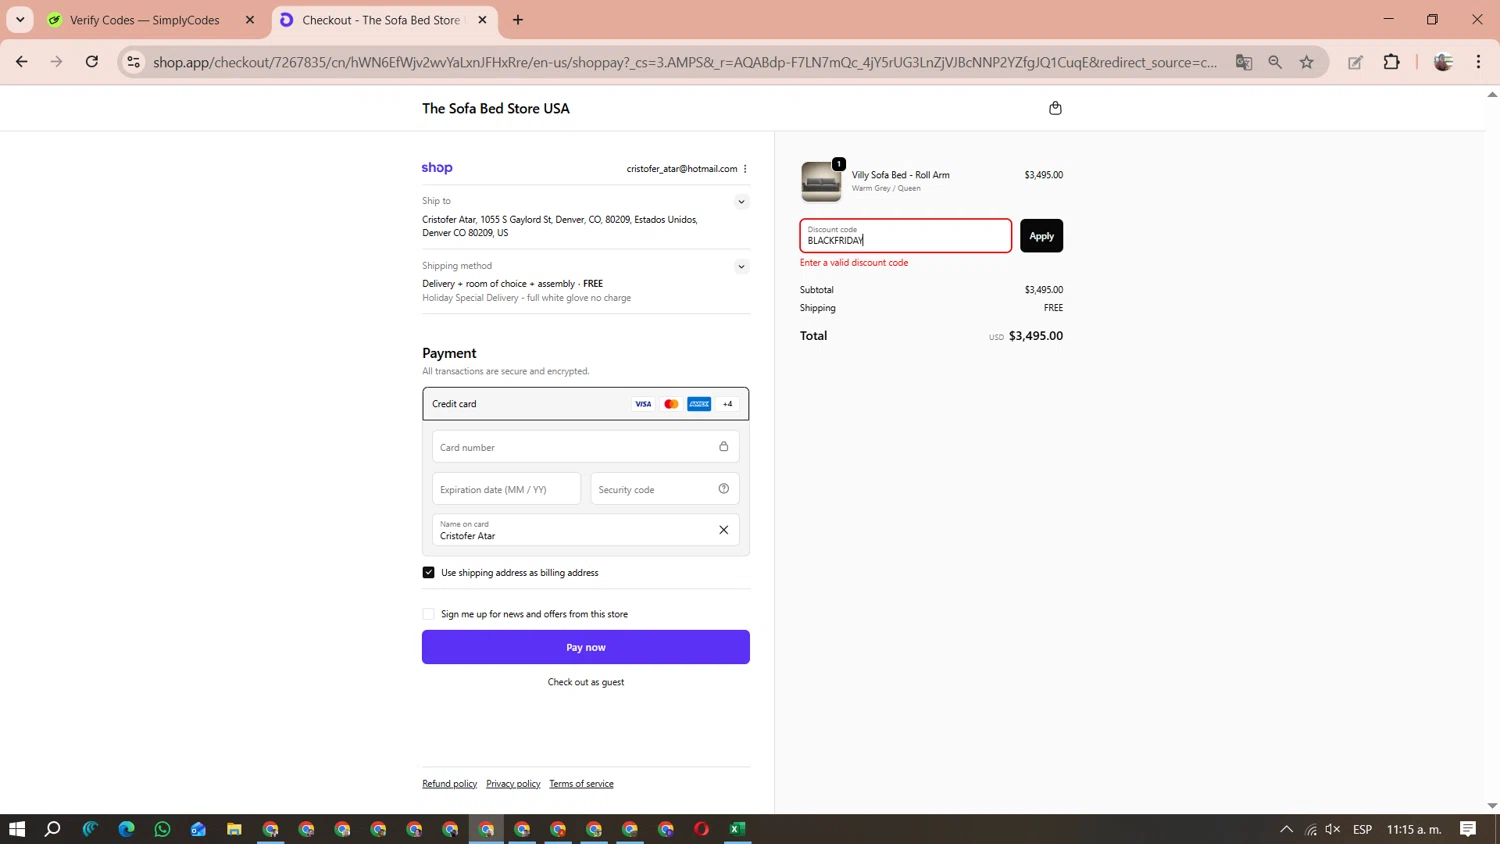Open Microsoft Edge from the taskbar
1500x844 pixels.
127,829
